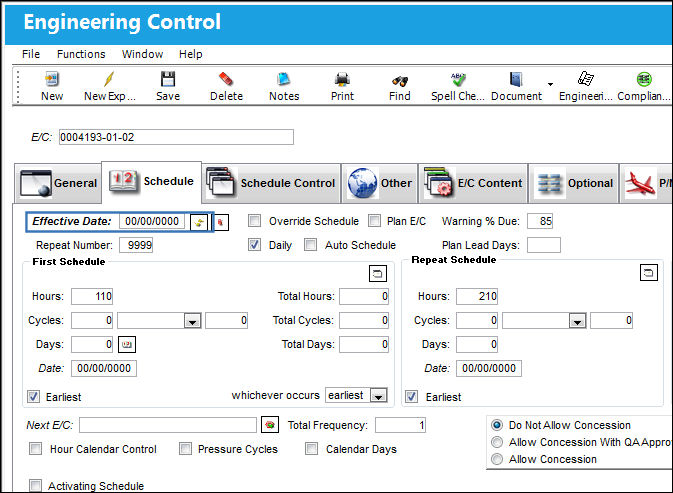
Task: Open the Help menu
Action: tap(191, 54)
